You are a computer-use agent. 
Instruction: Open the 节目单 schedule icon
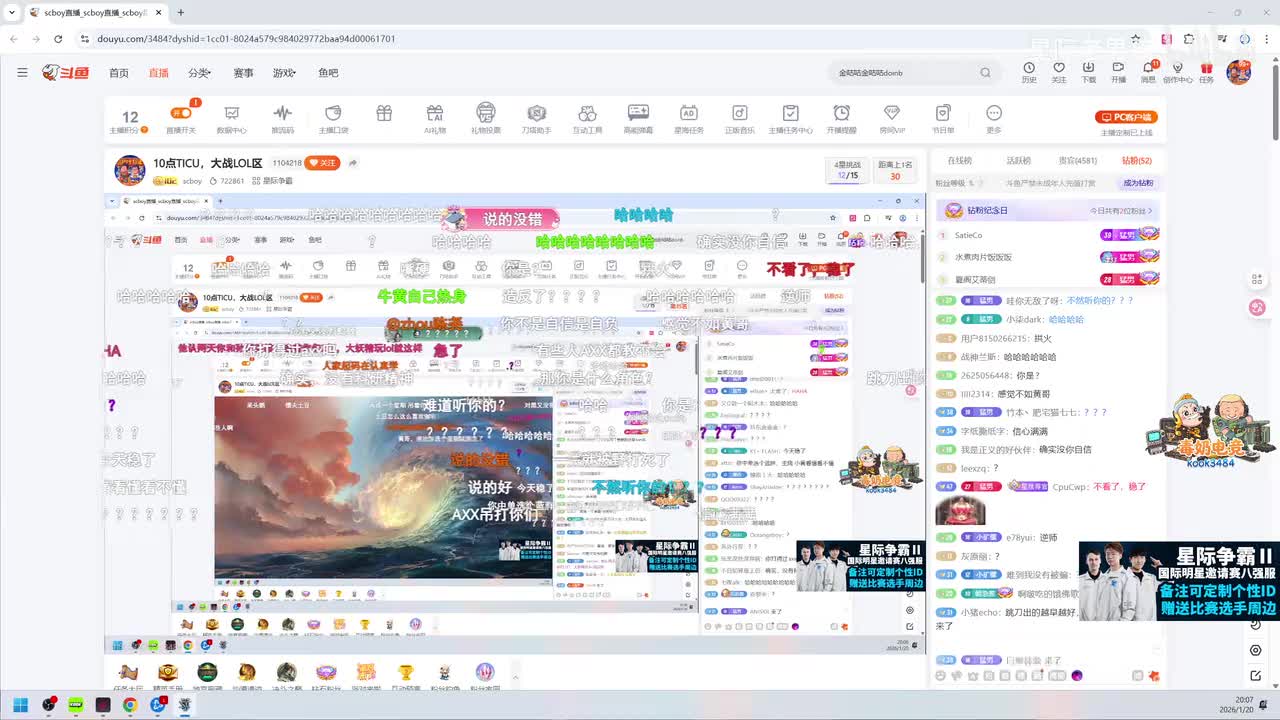[x=942, y=120]
